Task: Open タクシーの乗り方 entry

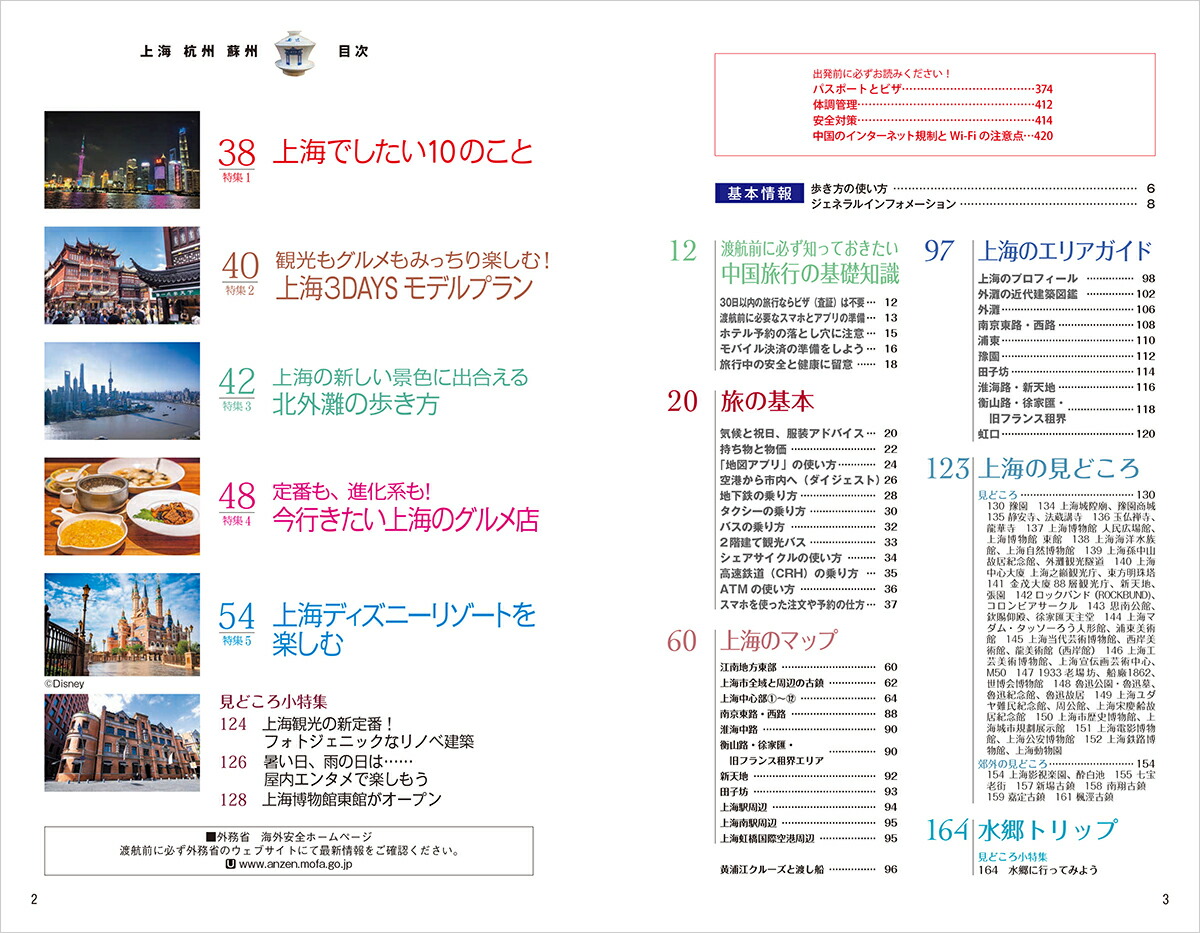Action: click(x=808, y=512)
